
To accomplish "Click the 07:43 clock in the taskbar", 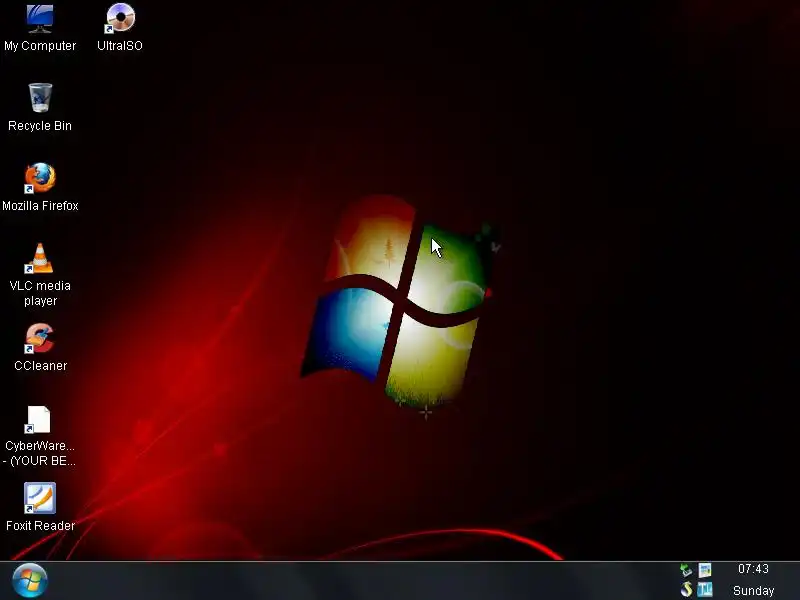I will tap(753, 569).
